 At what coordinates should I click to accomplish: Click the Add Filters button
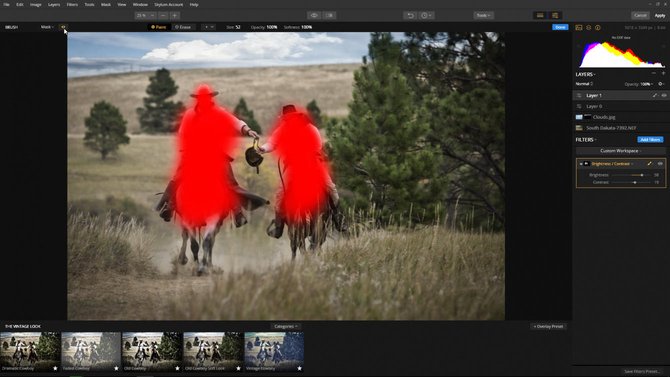(x=650, y=140)
